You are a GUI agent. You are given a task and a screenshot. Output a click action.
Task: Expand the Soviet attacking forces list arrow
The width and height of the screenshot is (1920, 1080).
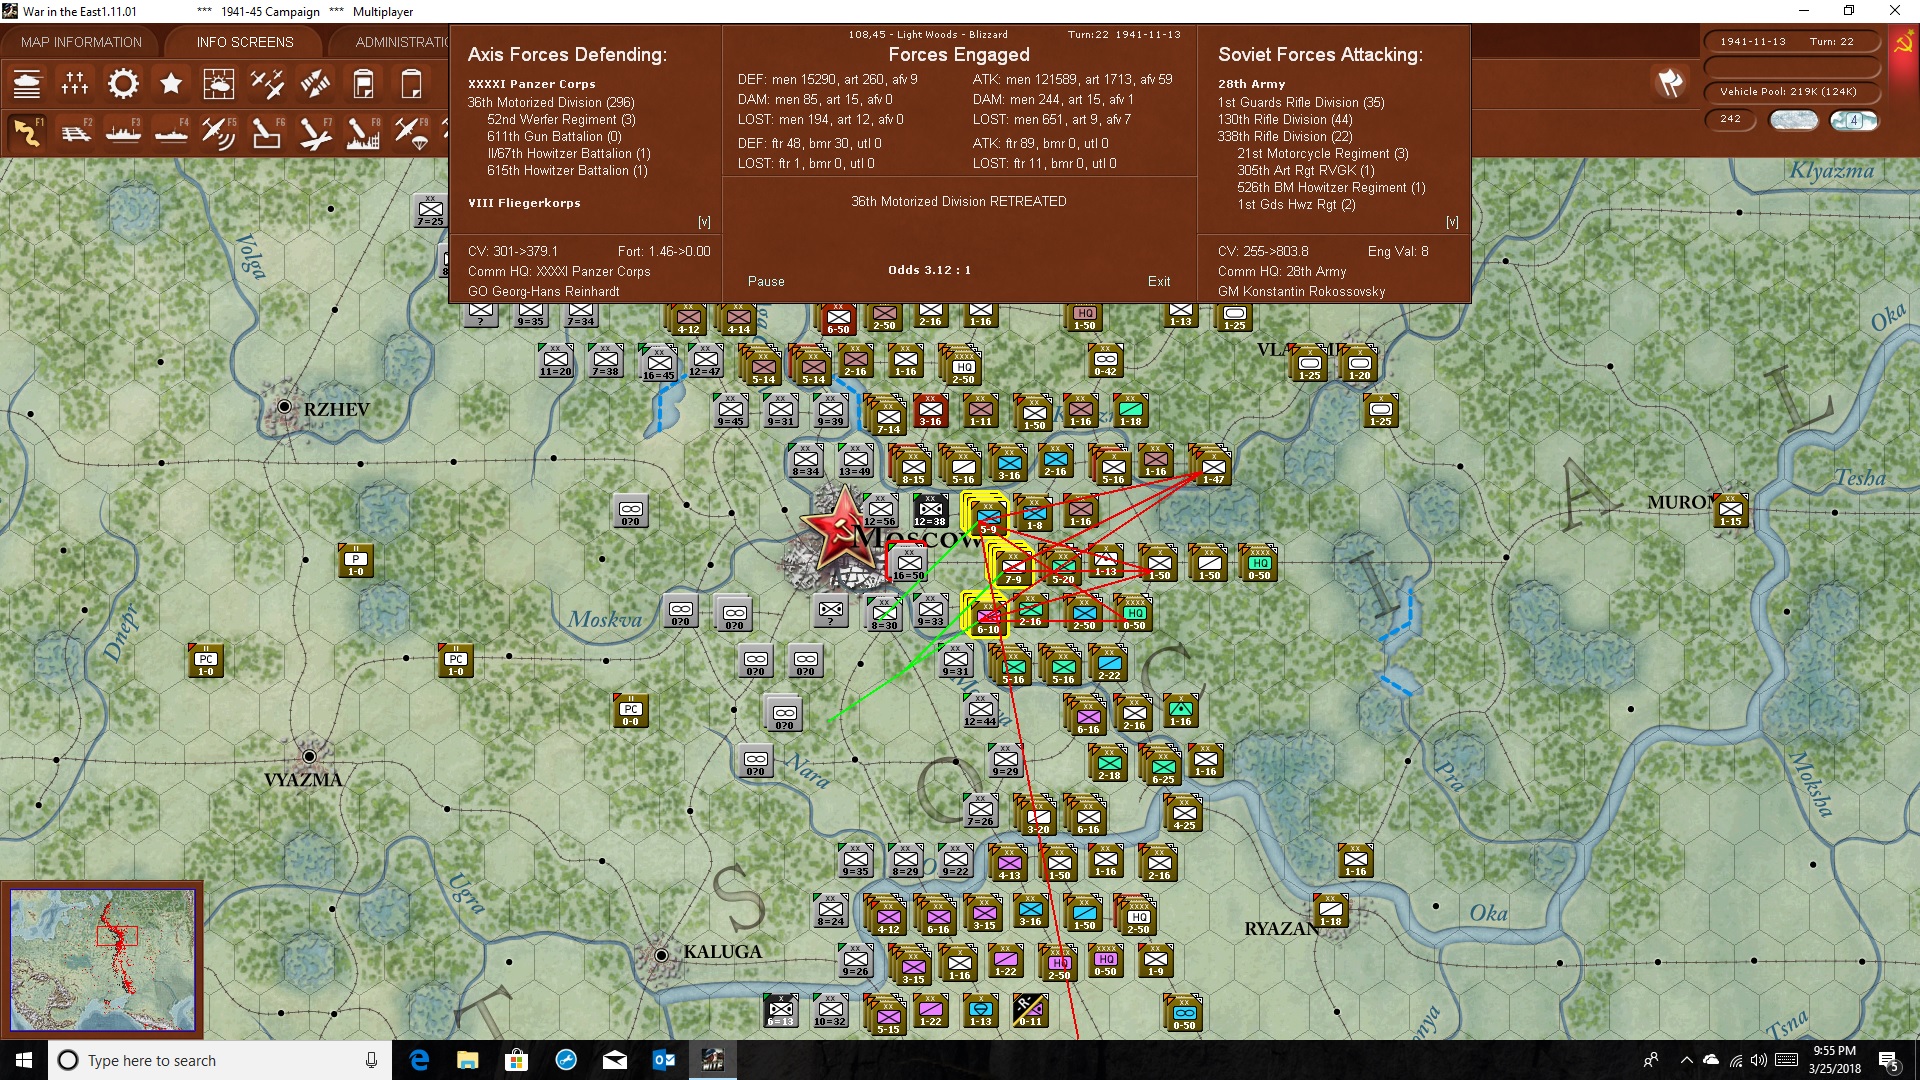click(x=1452, y=222)
